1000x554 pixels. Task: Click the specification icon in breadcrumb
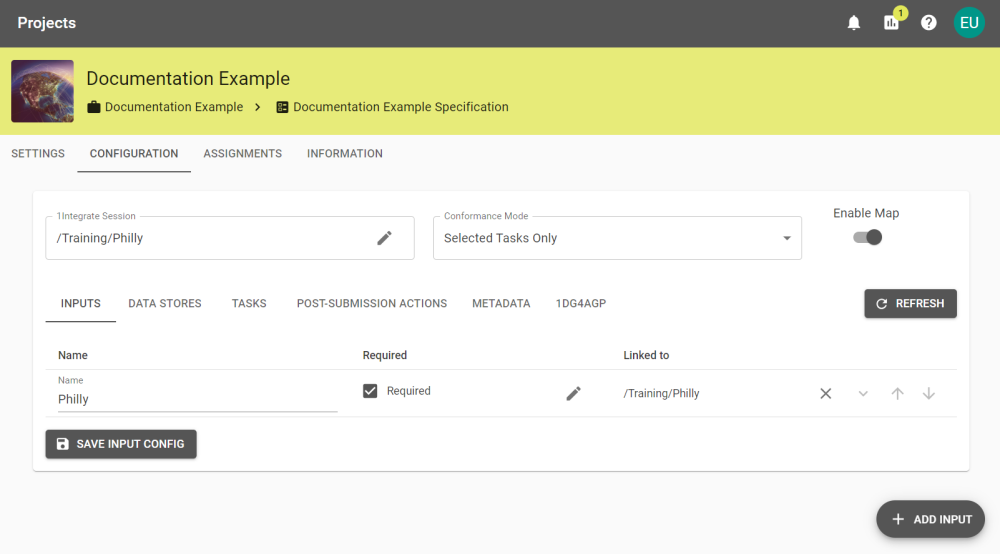[x=282, y=107]
